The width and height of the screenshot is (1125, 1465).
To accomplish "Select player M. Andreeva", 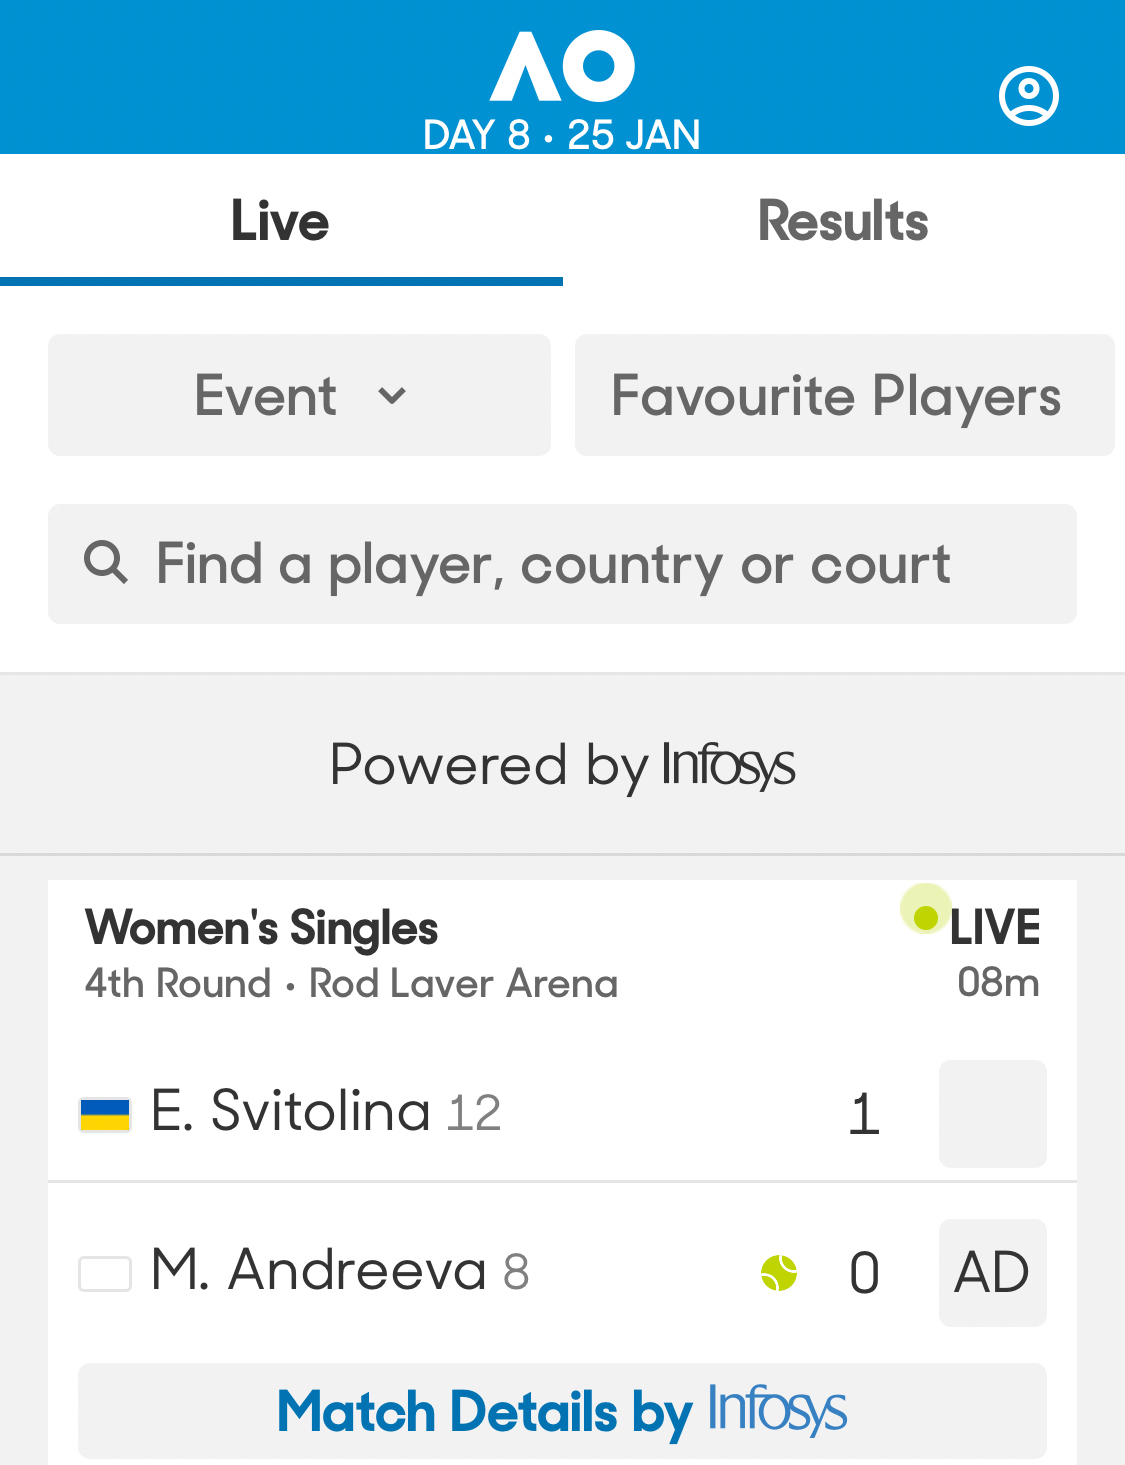I will pyautogui.click(x=318, y=1271).
